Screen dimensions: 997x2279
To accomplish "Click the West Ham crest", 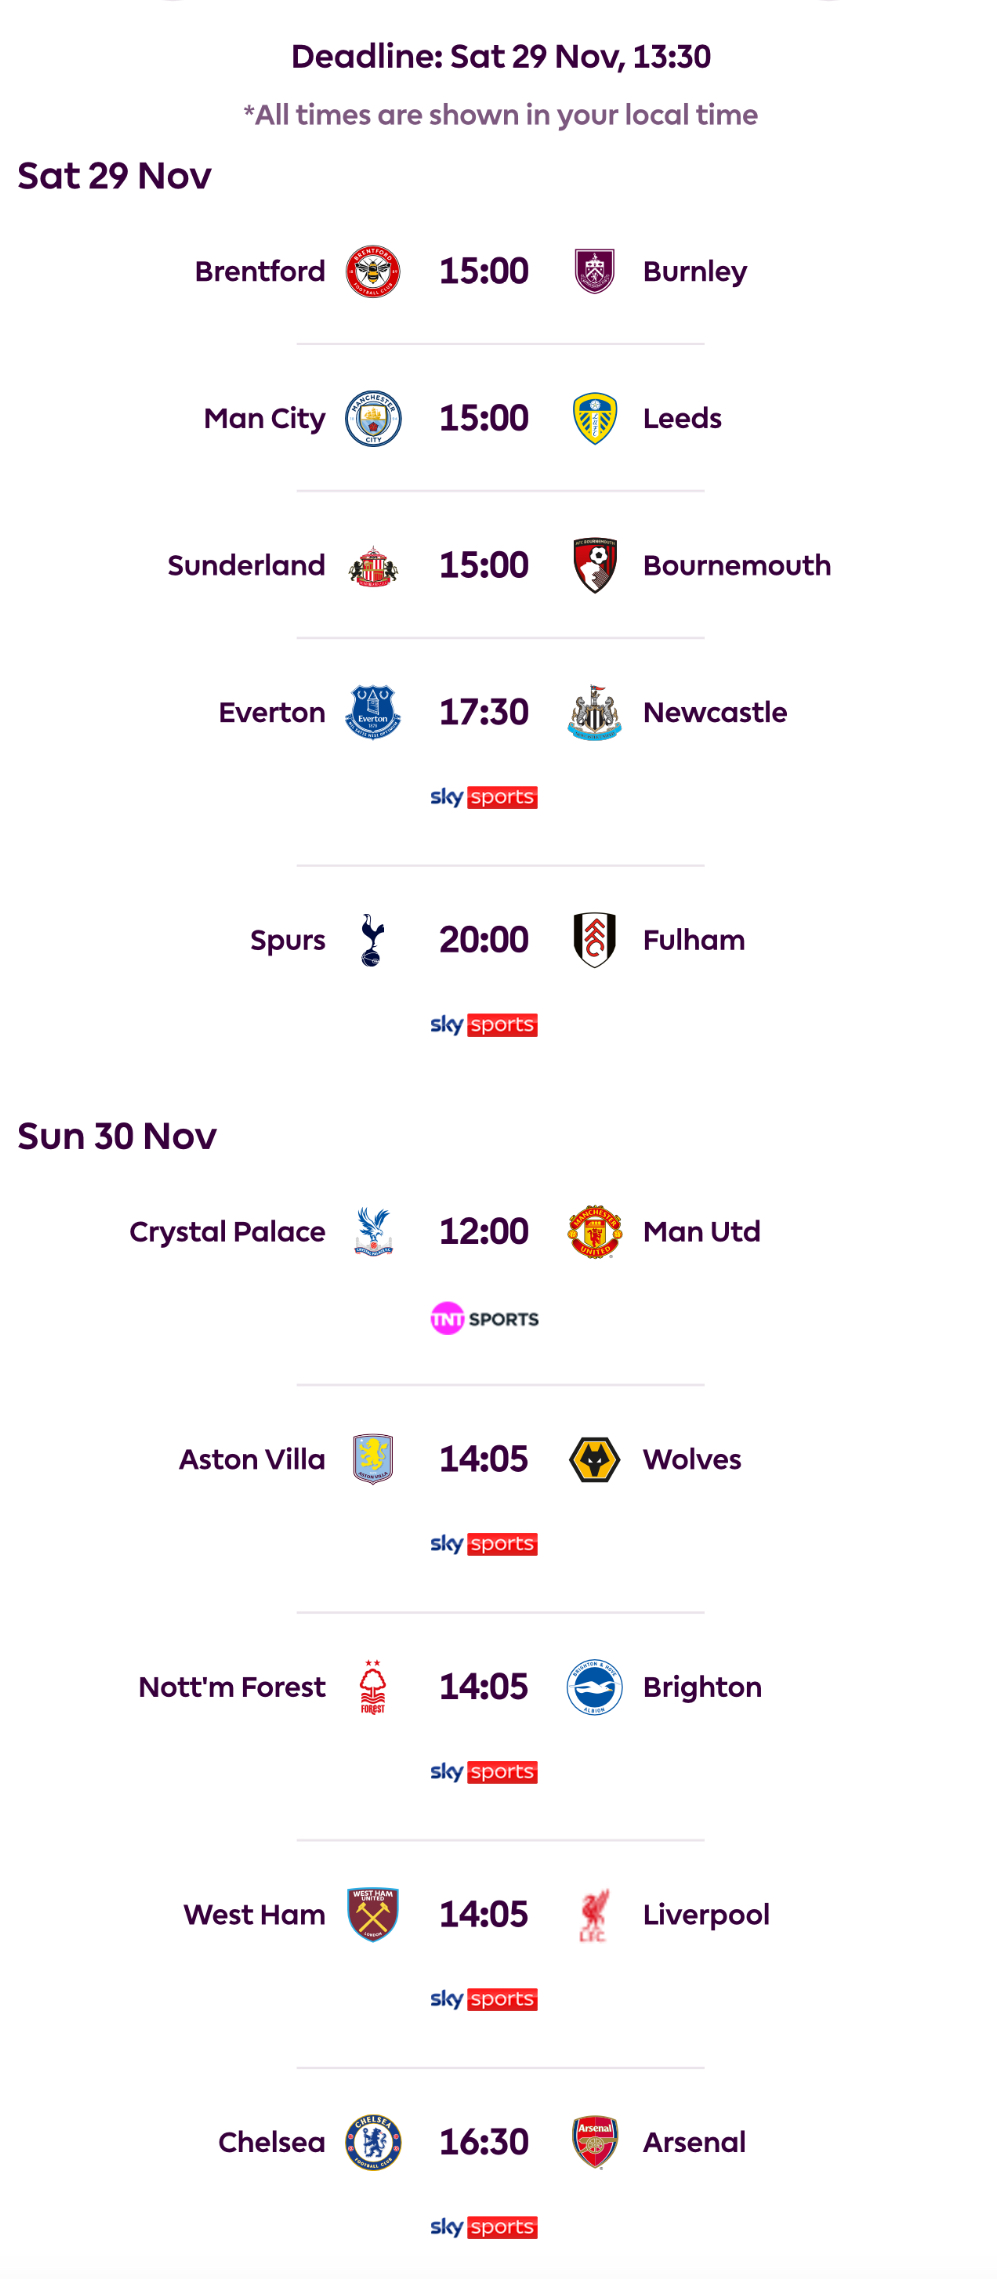I will click(373, 1914).
